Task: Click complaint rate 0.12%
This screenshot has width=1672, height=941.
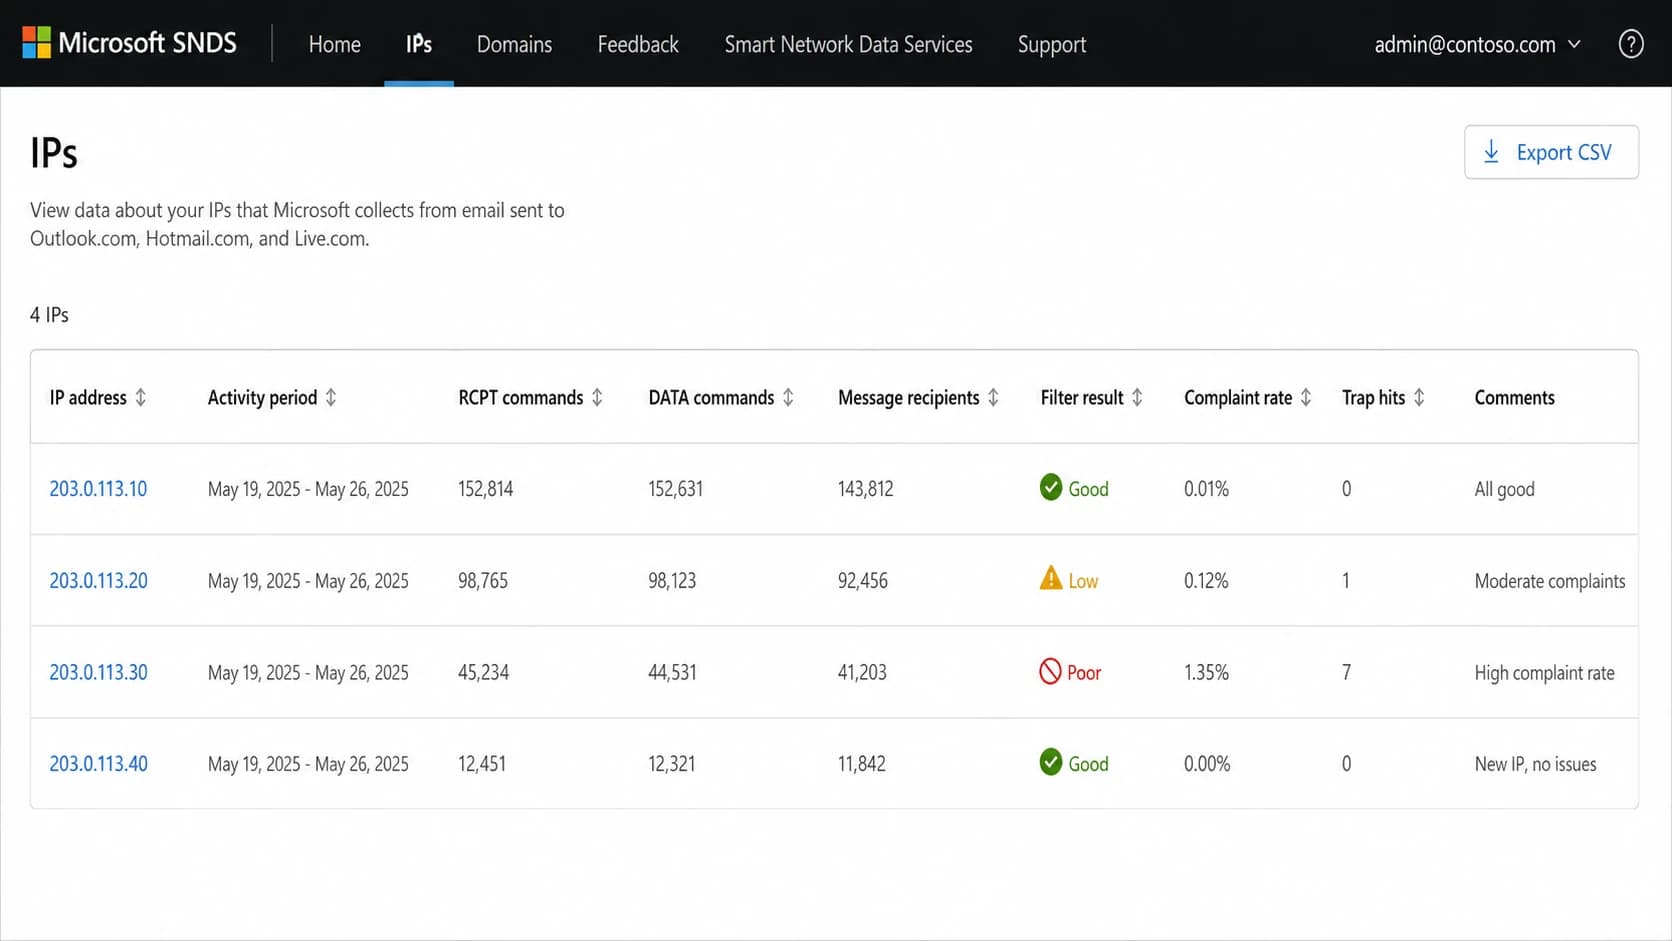Action: tap(1206, 581)
